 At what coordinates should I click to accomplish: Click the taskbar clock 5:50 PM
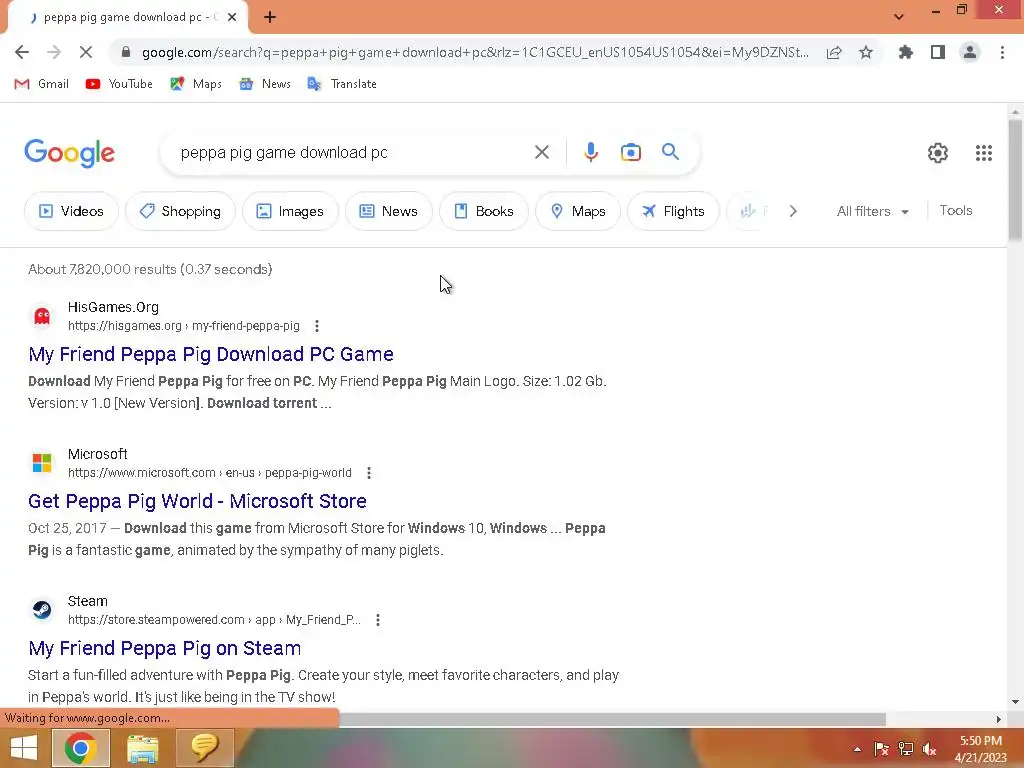pyautogui.click(x=980, y=741)
